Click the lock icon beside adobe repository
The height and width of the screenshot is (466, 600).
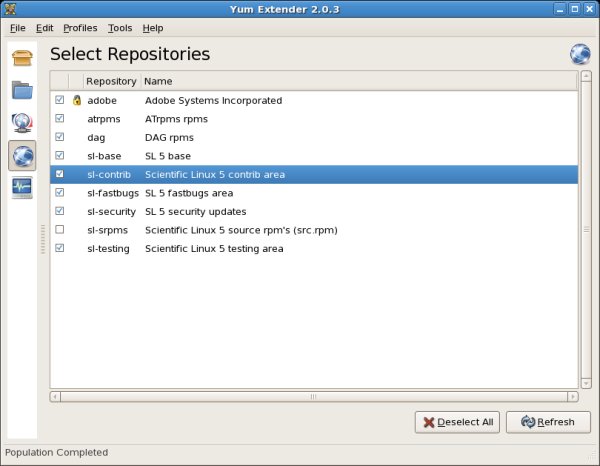[x=76, y=100]
